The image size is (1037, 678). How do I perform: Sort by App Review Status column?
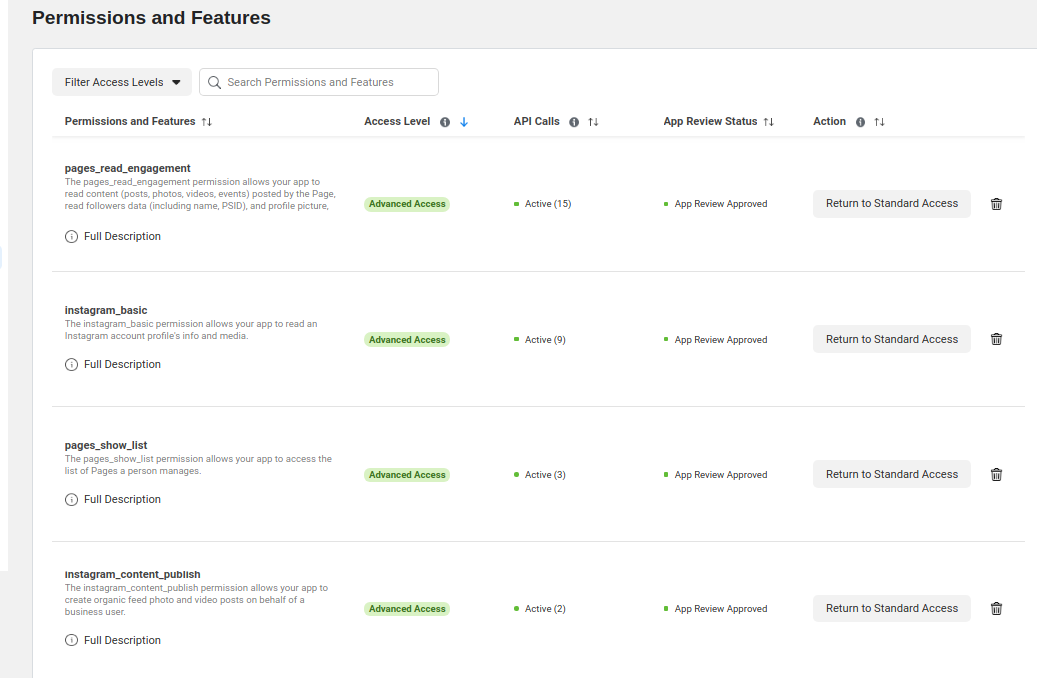click(769, 122)
